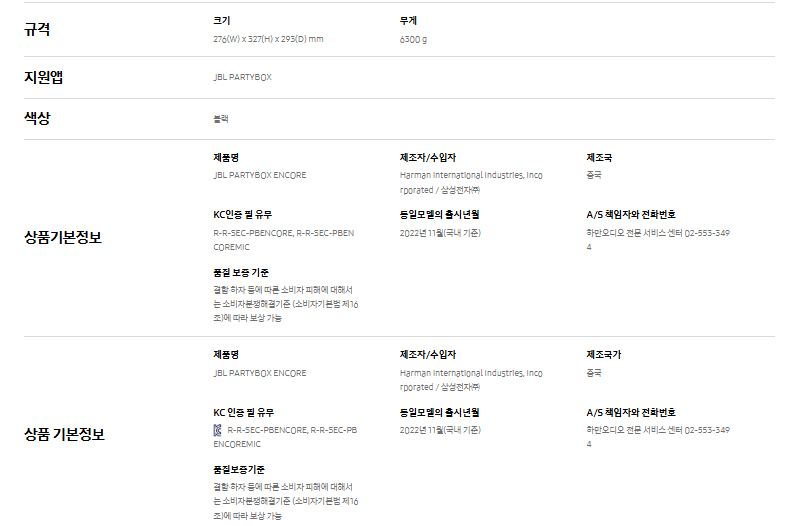This screenshot has width=796, height=526.
Task: Select the 결함·하자 warranty paragraph under 품질 보증 기준
Action: (x=286, y=304)
